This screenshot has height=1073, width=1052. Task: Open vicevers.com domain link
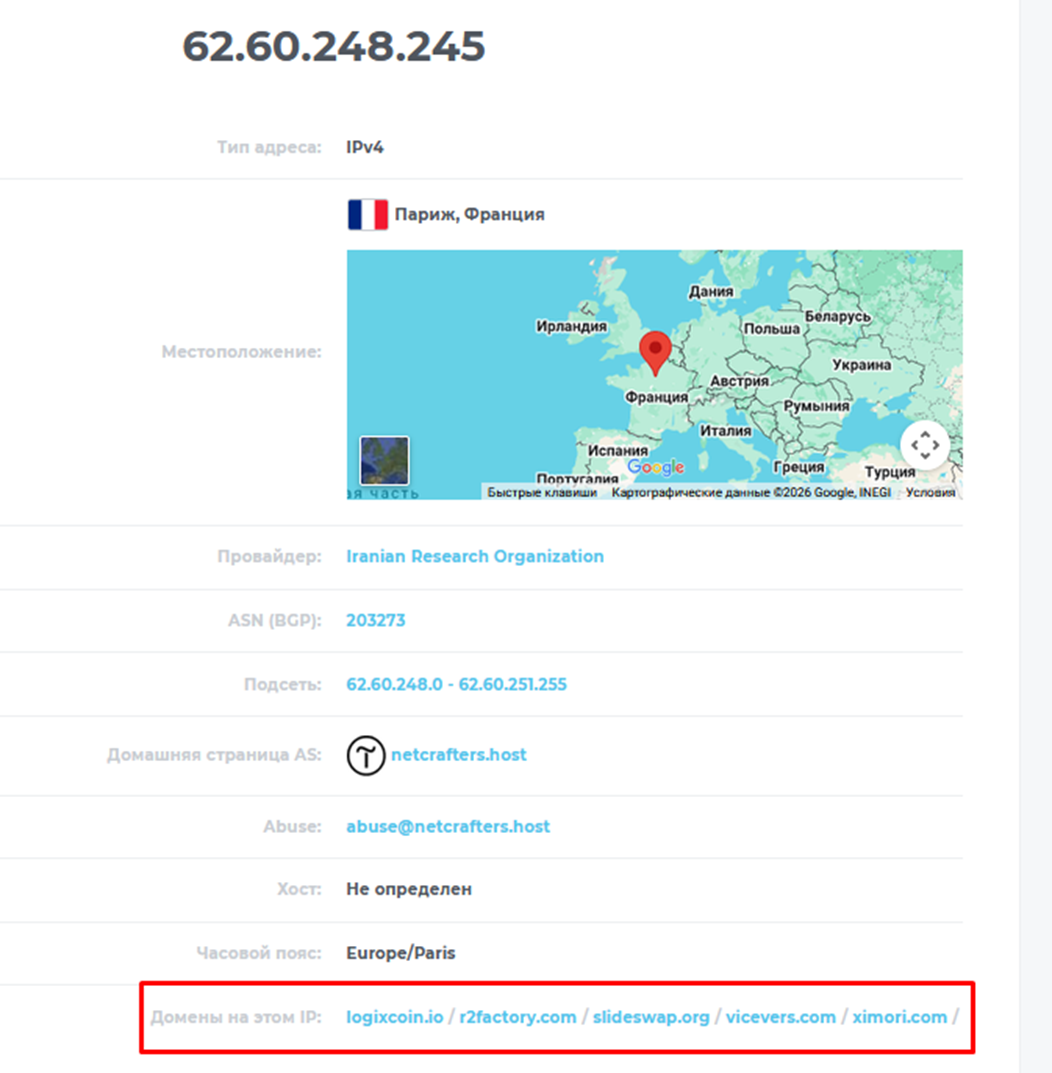(781, 1018)
